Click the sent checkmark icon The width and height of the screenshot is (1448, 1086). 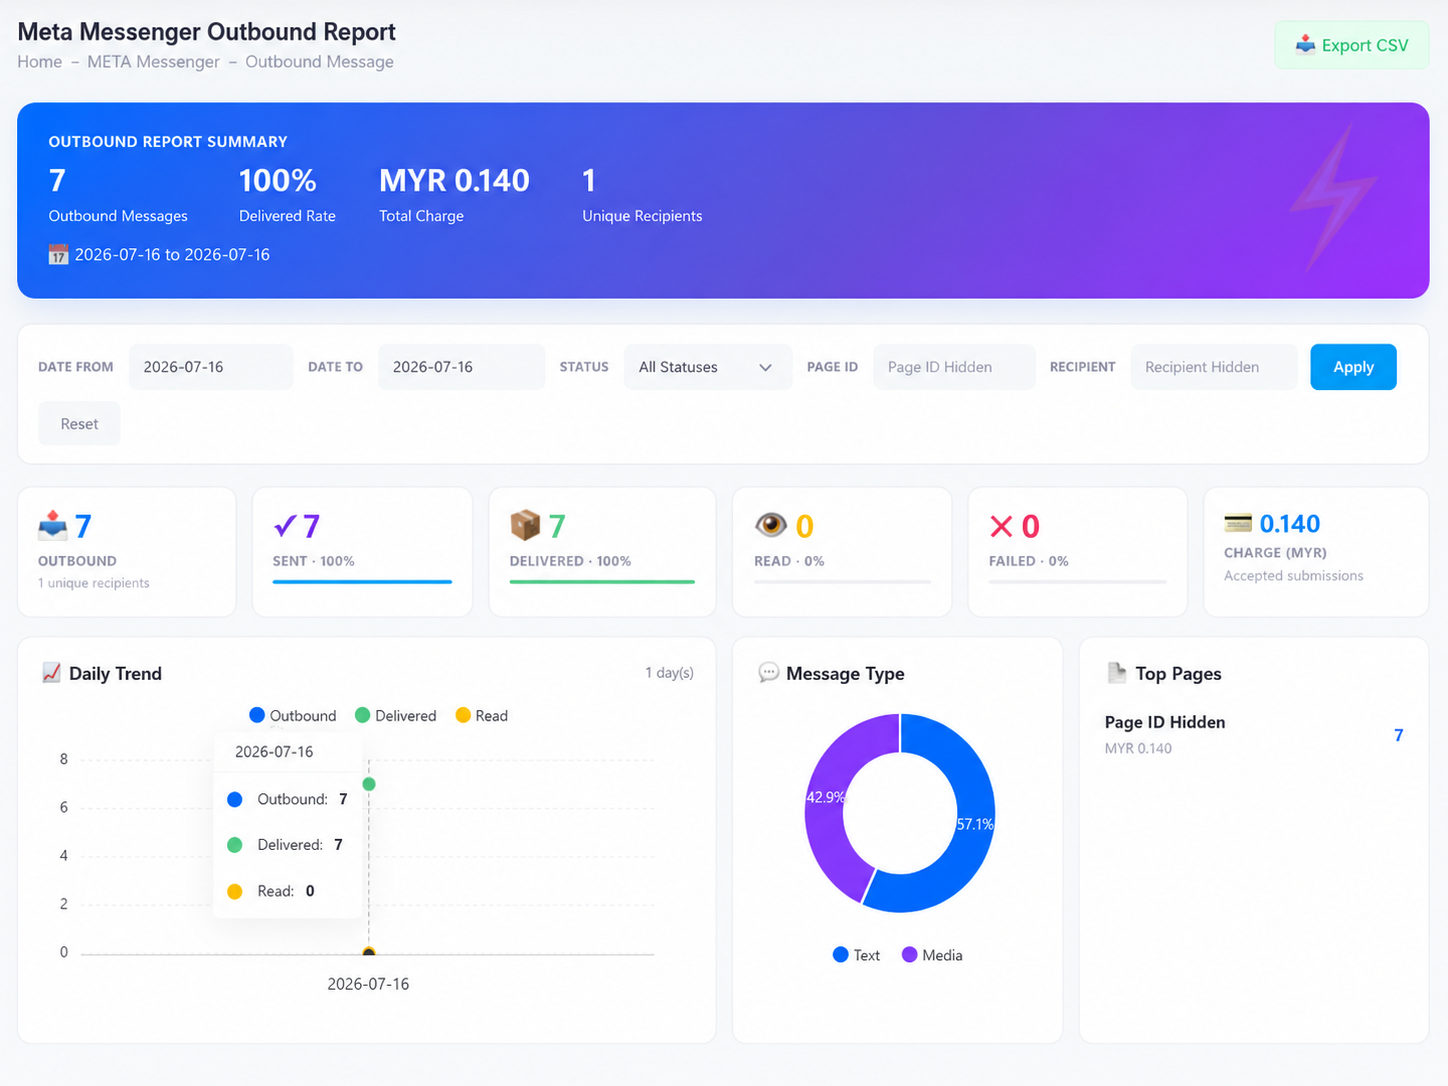tap(285, 526)
